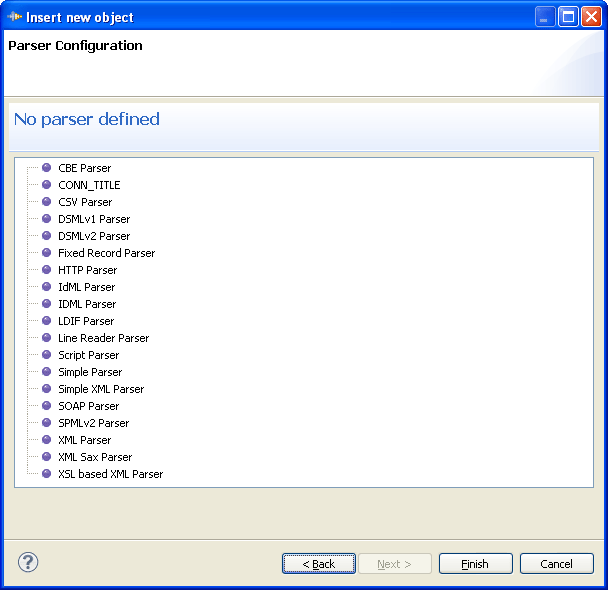The height and width of the screenshot is (590, 608).
Task: Click the purple icon beside uppercase IDML Parser
Action: pyautogui.click(x=47, y=304)
